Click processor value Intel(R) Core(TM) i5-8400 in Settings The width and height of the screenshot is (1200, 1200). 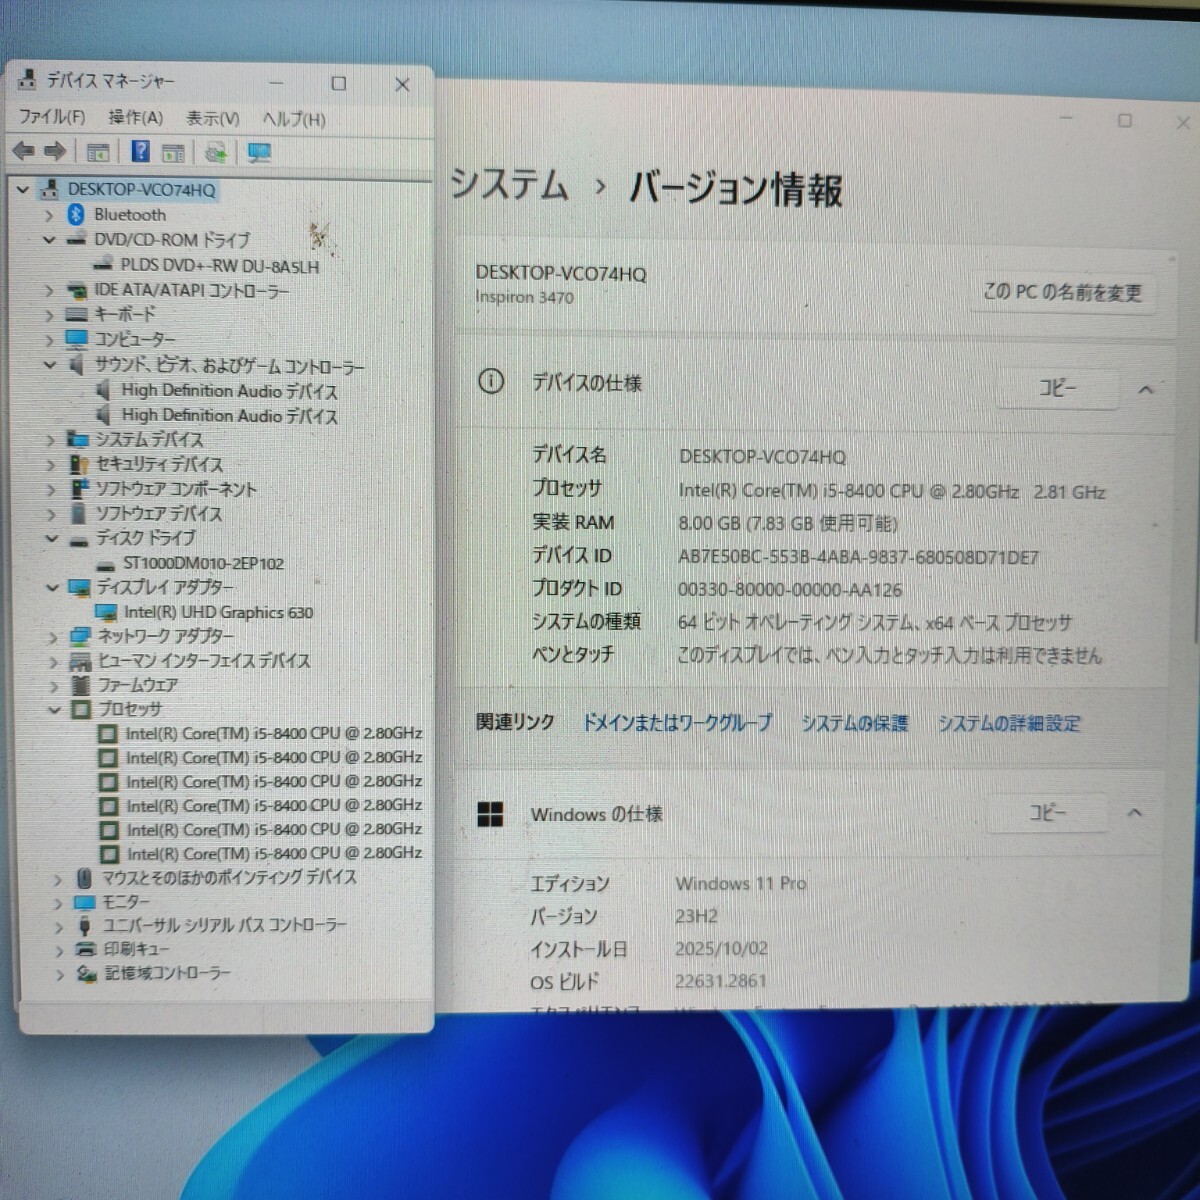click(x=892, y=492)
